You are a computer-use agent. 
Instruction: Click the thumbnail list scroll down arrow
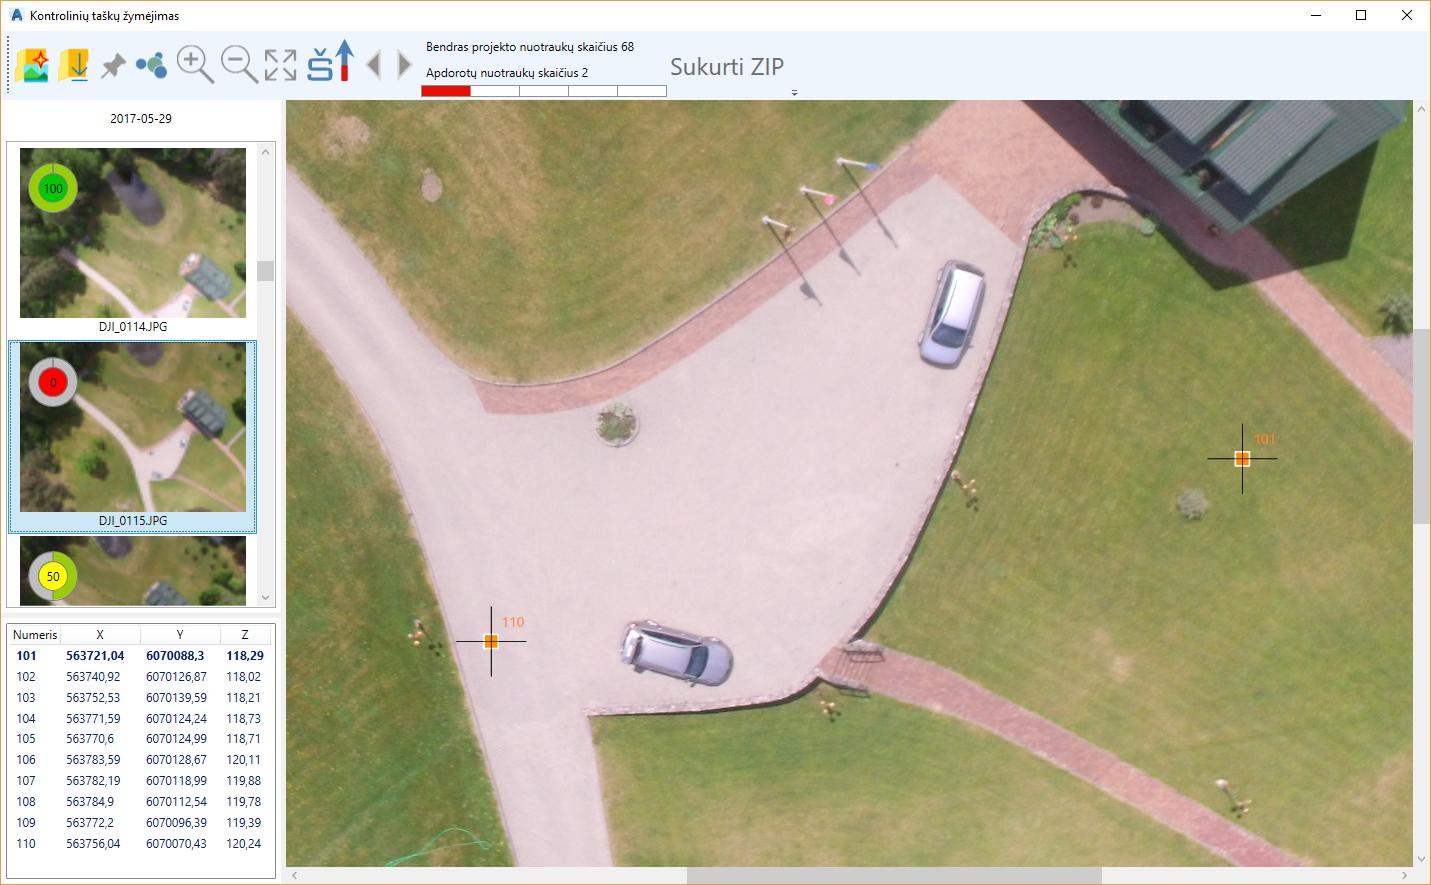click(x=265, y=597)
